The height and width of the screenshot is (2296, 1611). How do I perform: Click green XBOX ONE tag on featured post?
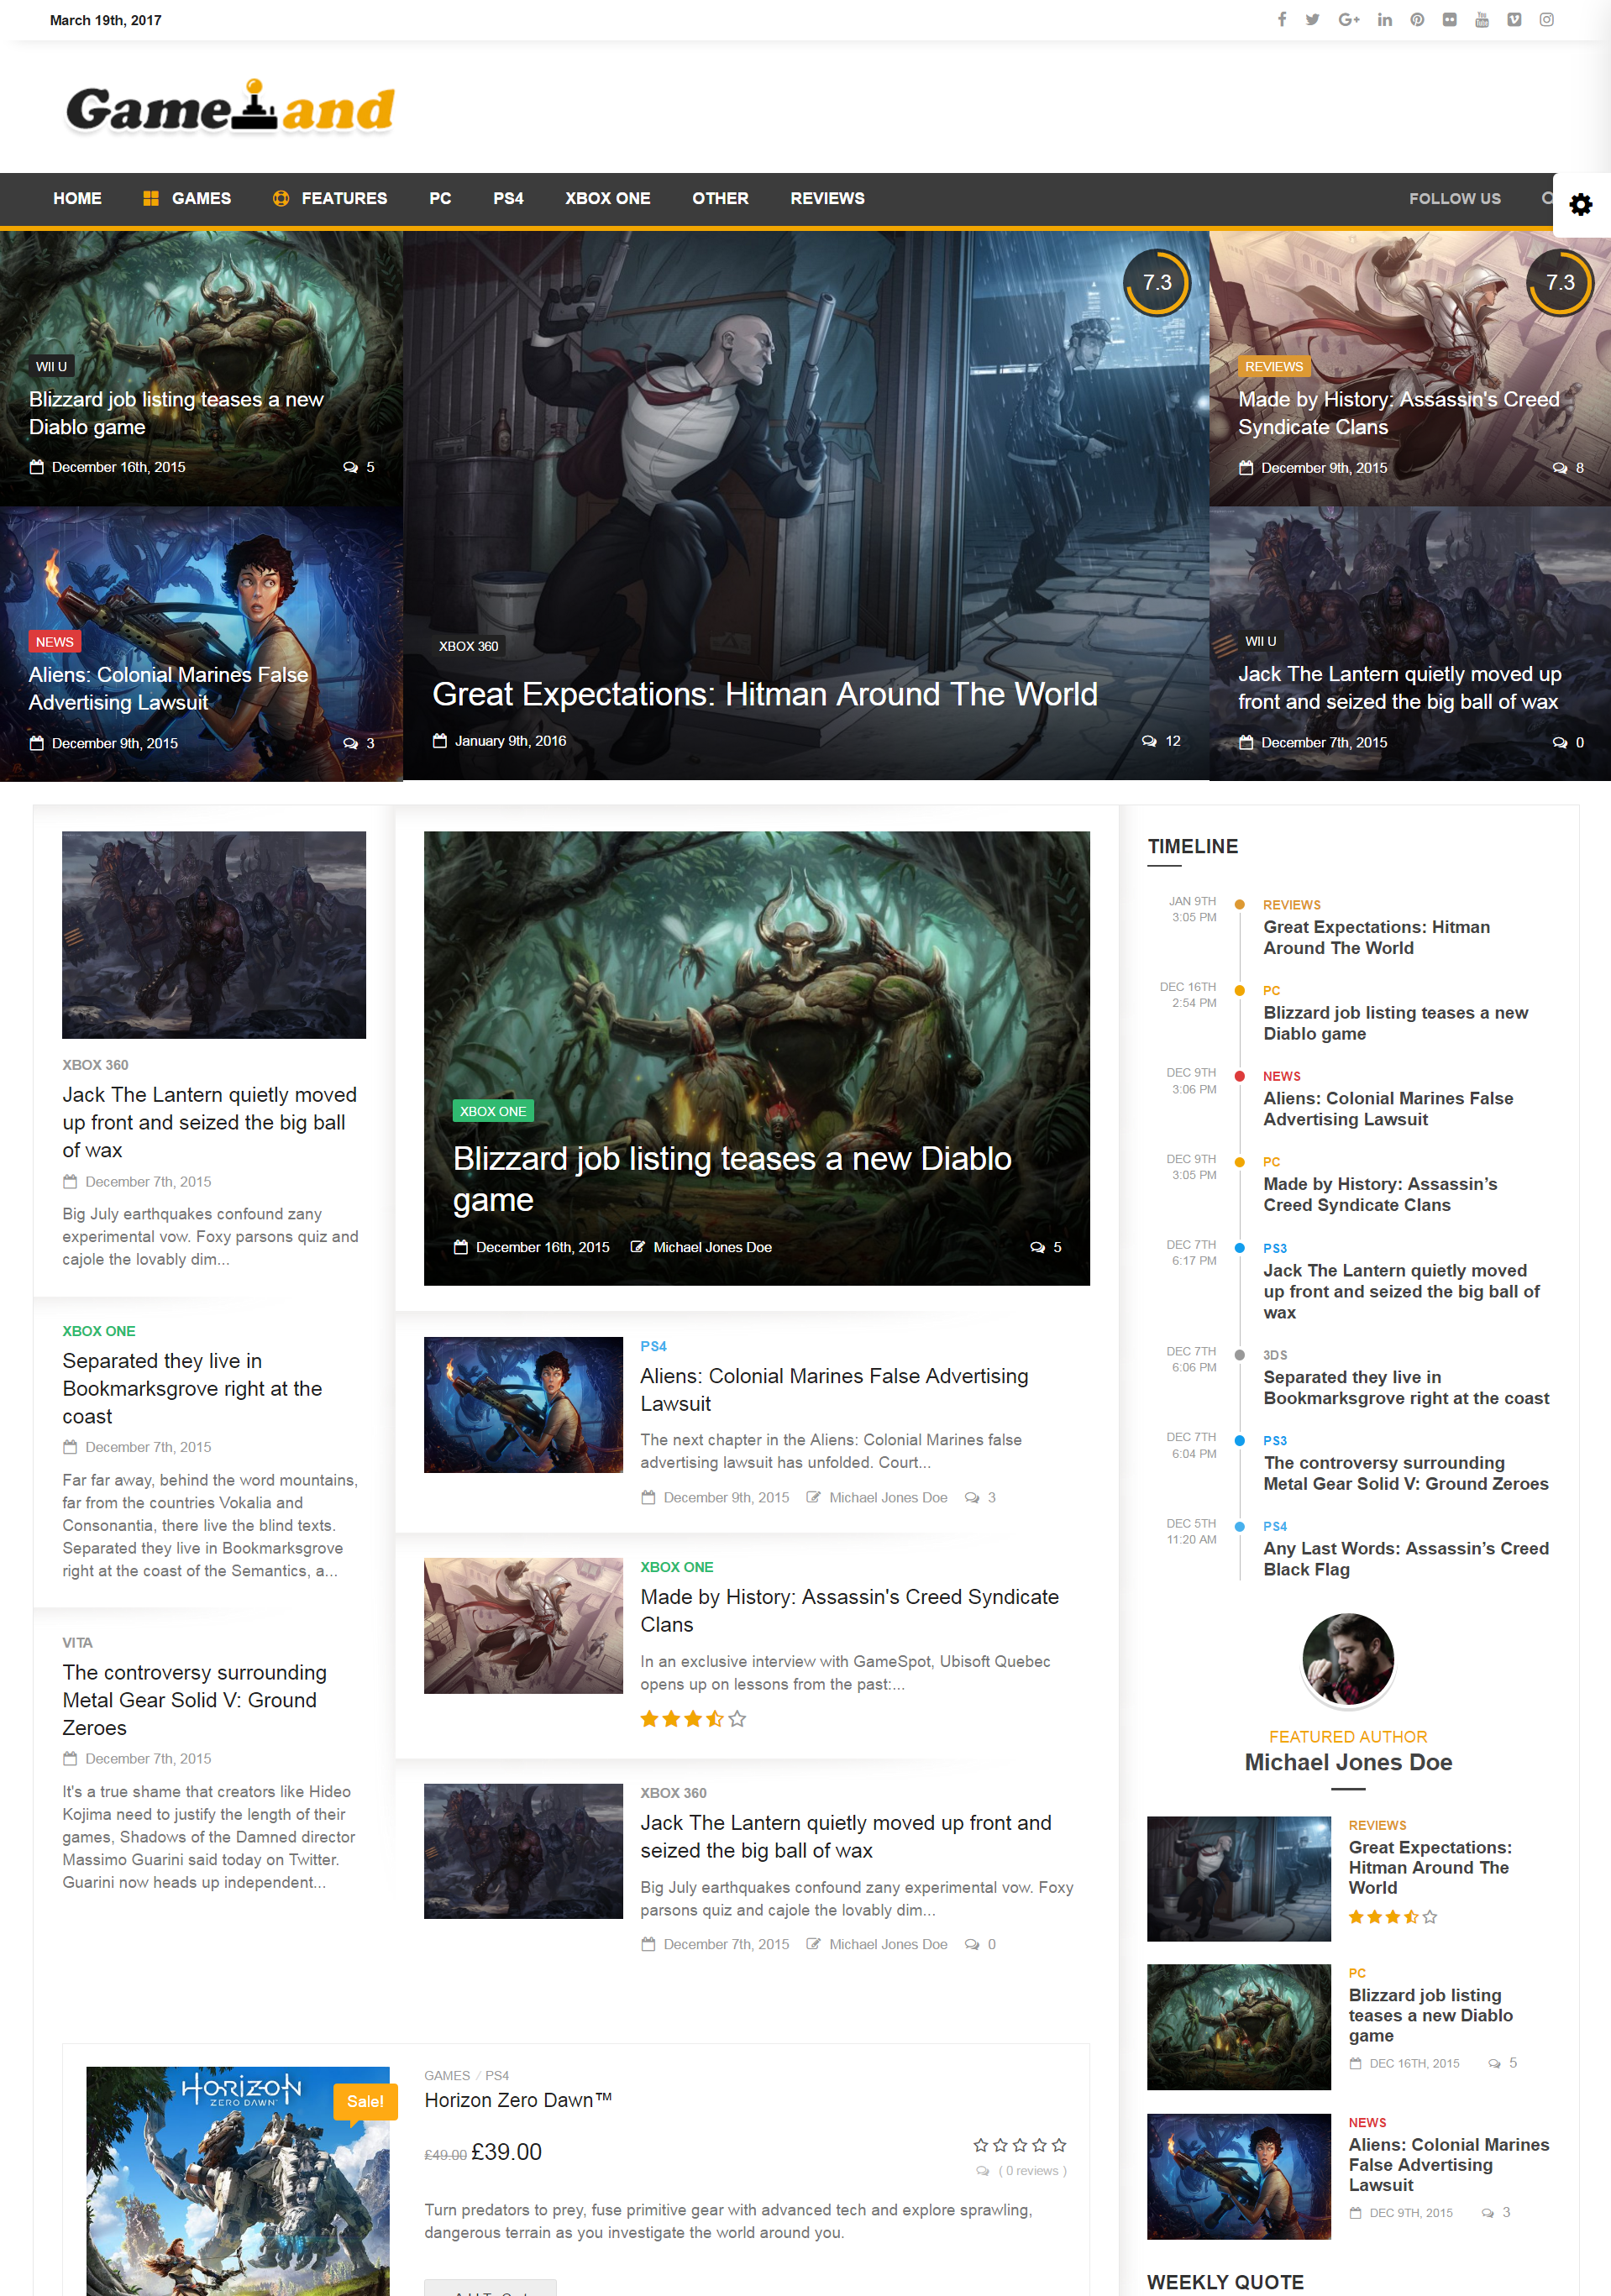click(493, 1111)
